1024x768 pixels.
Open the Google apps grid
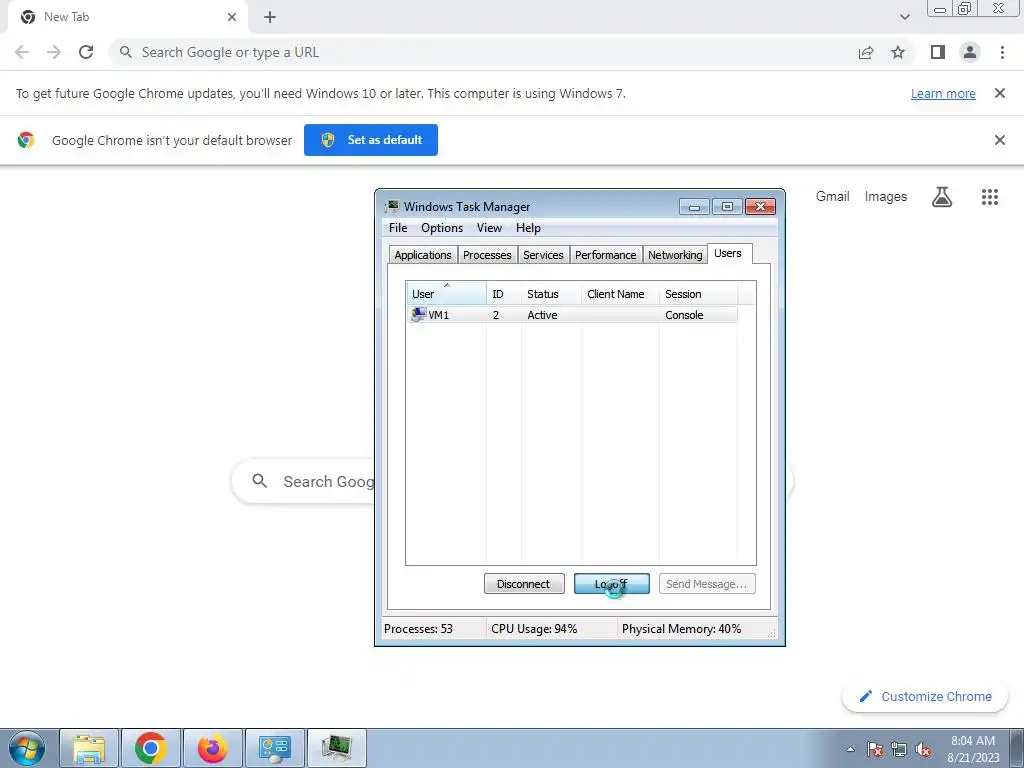(x=990, y=197)
